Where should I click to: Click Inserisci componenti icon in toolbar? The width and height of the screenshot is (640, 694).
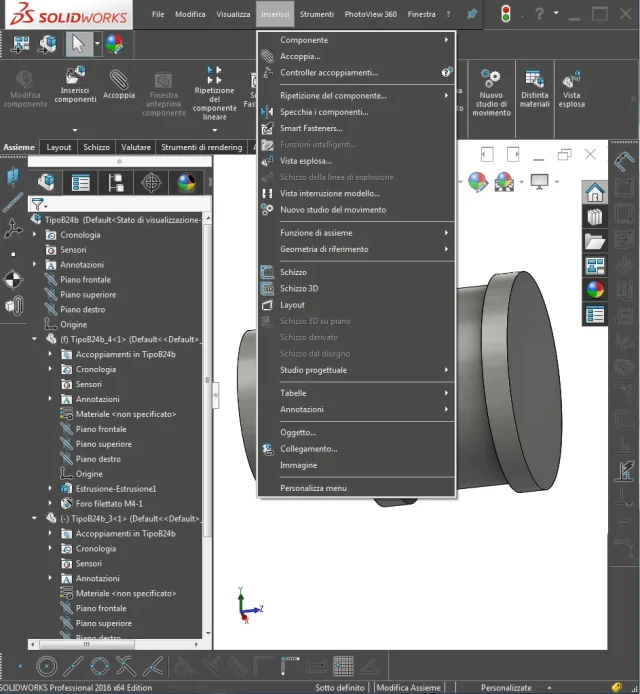pyautogui.click(x=75, y=76)
